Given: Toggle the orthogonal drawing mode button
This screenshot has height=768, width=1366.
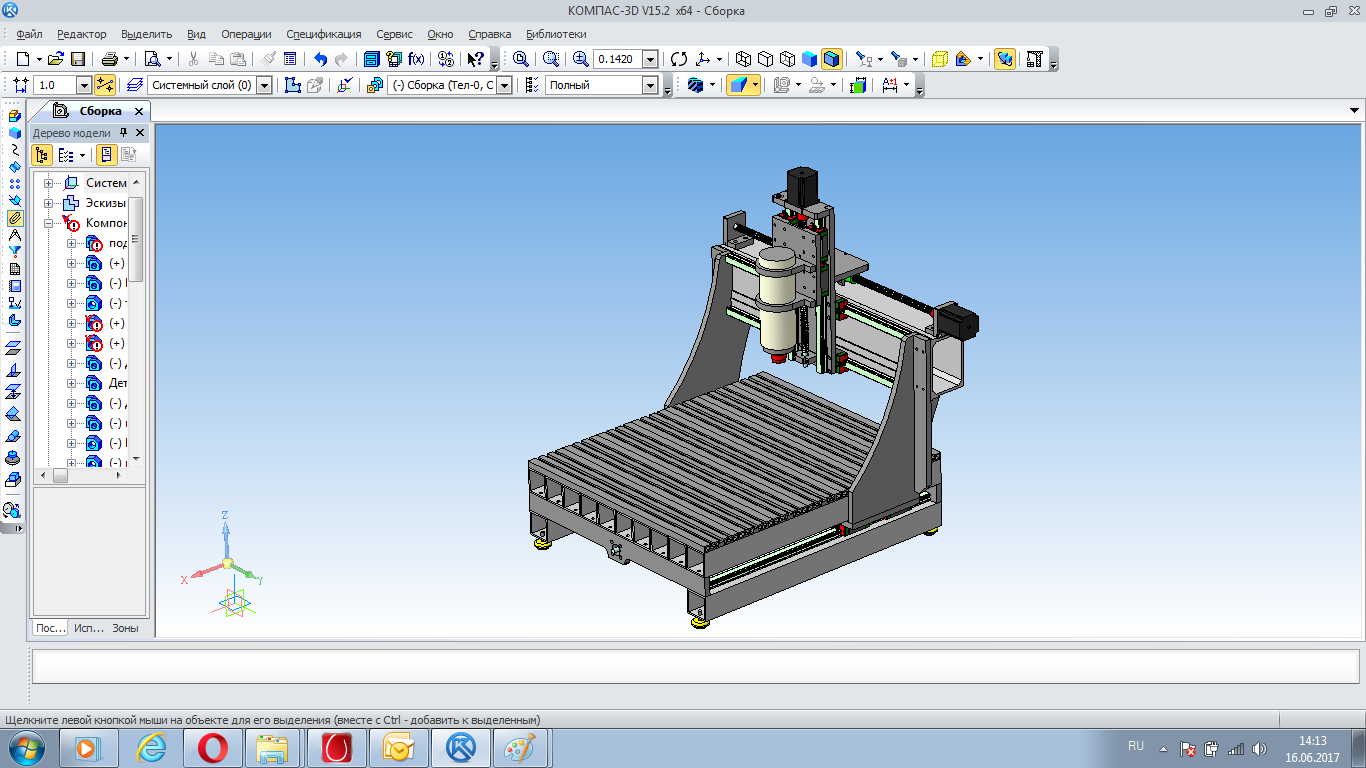Looking at the screenshot, I should point(104,85).
